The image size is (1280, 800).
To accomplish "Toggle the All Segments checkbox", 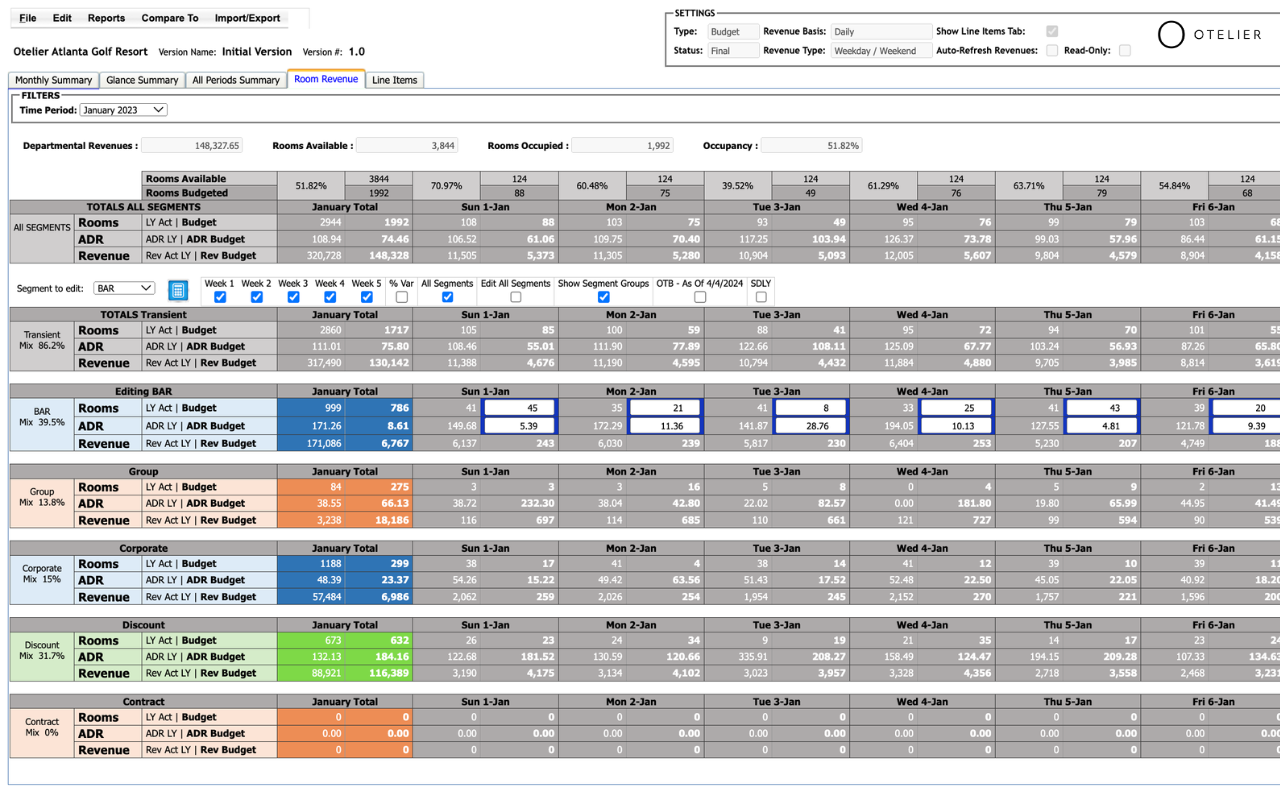I will [x=447, y=297].
